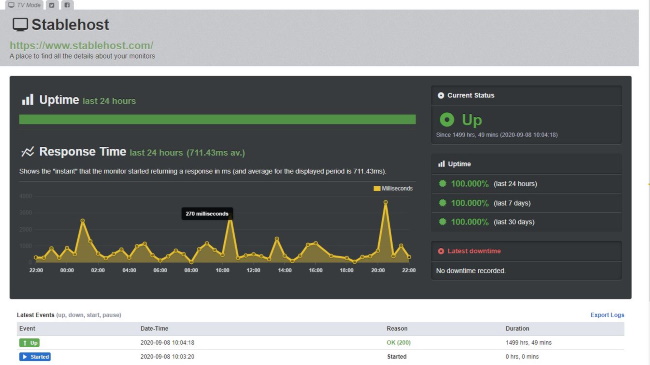Click the 100.000% last 30 days value
Screen dimensions: 650x365
tap(470, 221)
